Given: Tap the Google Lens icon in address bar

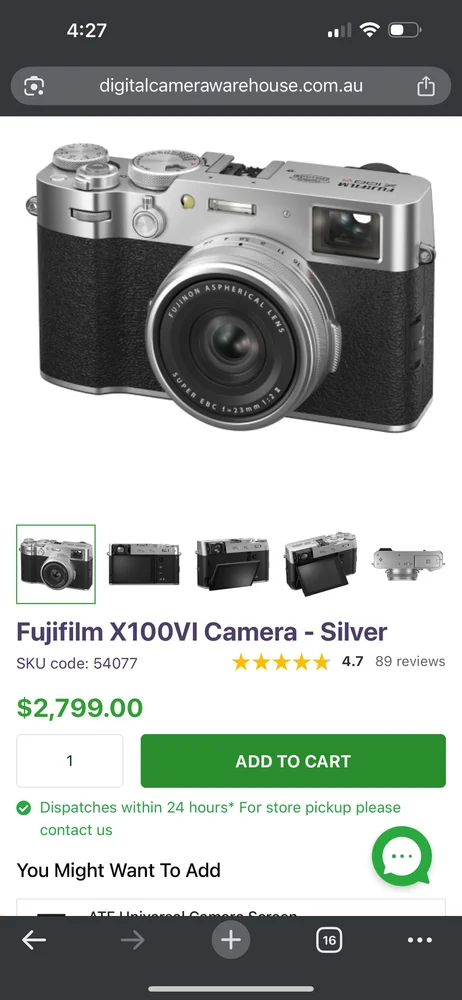Looking at the screenshot, I should [34, 85].
